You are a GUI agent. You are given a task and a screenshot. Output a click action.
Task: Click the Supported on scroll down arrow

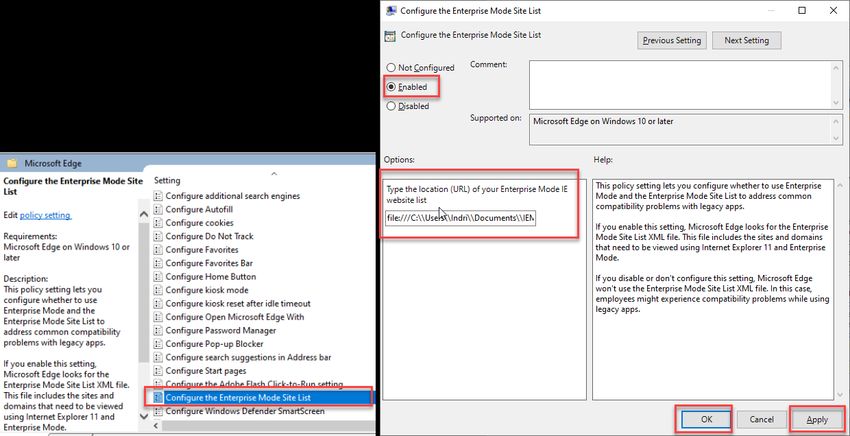click(x=837, y=138)
